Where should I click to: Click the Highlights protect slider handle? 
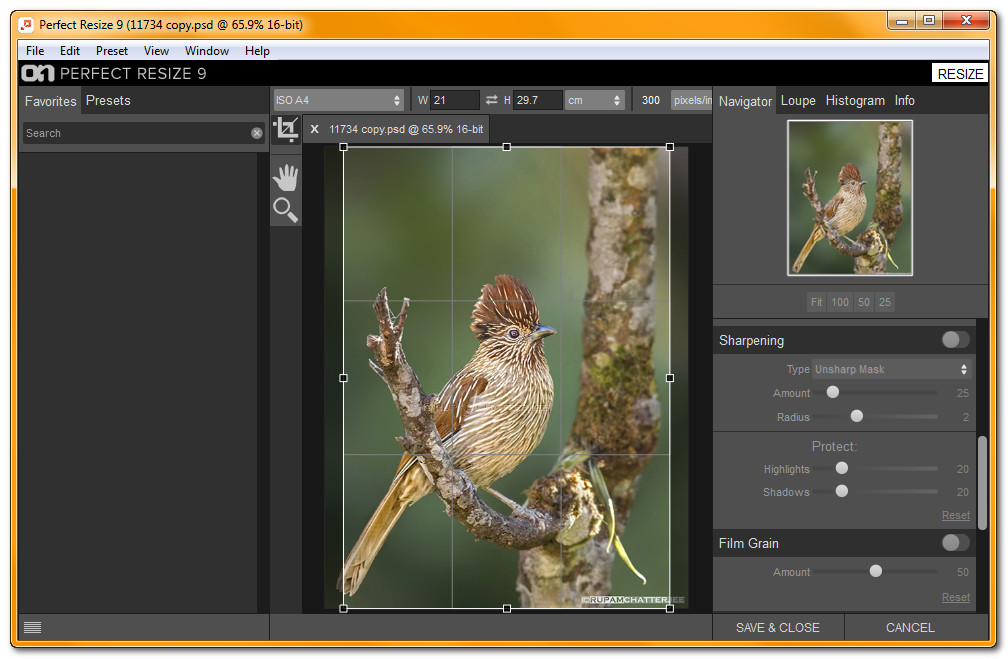842,468
